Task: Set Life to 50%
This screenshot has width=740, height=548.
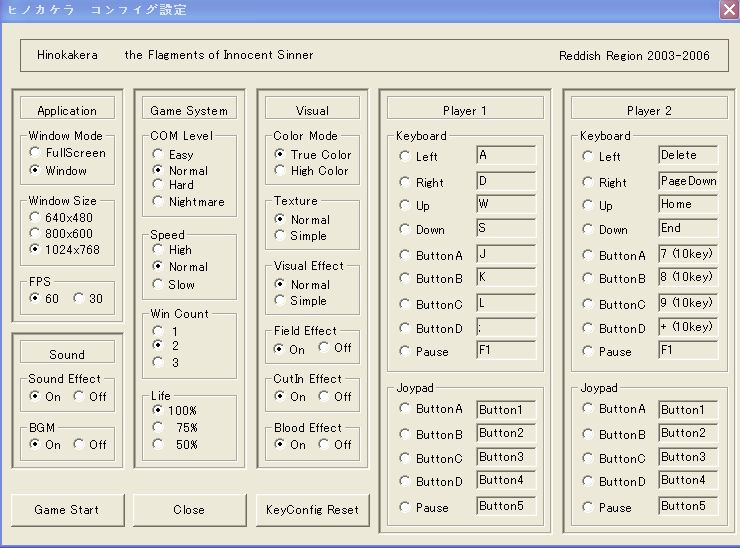Action: click(x=158, y=444)
